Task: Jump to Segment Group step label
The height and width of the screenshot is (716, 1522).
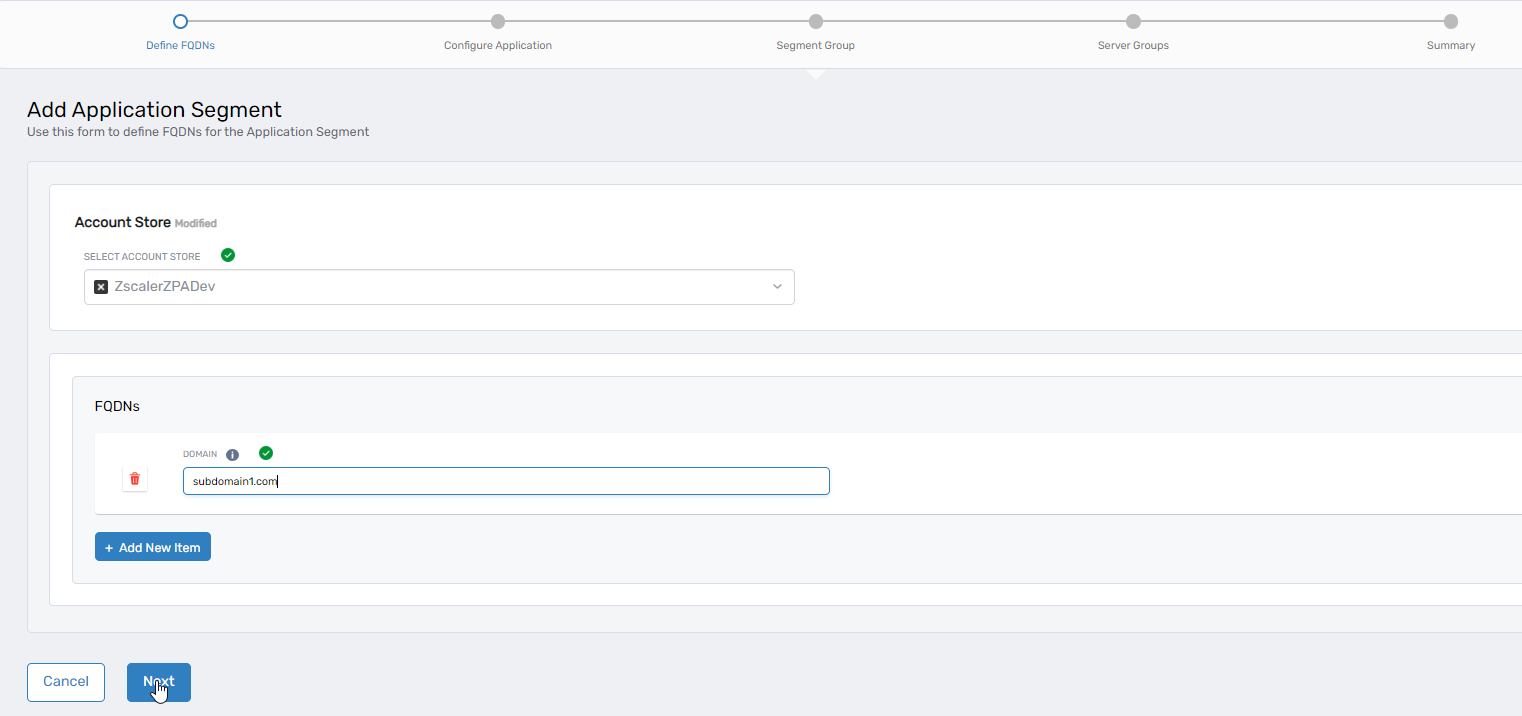Action: [x=815, y=45]
